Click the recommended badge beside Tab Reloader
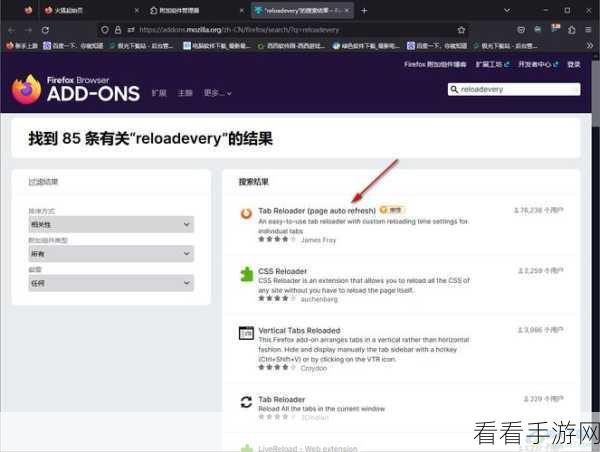The height and width of the screenshot is (452, 600). (x=391, y=210)
